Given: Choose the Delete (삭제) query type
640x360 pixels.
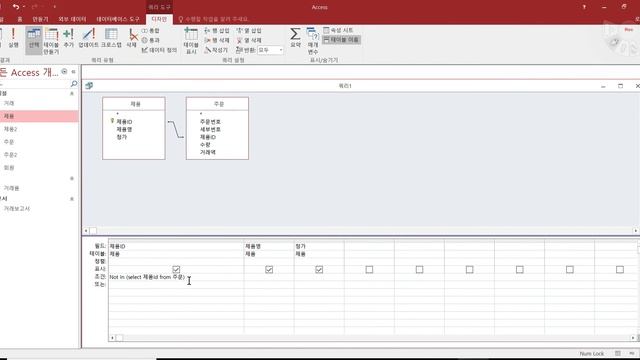Looking at the screenshot, I should [131, 38].
